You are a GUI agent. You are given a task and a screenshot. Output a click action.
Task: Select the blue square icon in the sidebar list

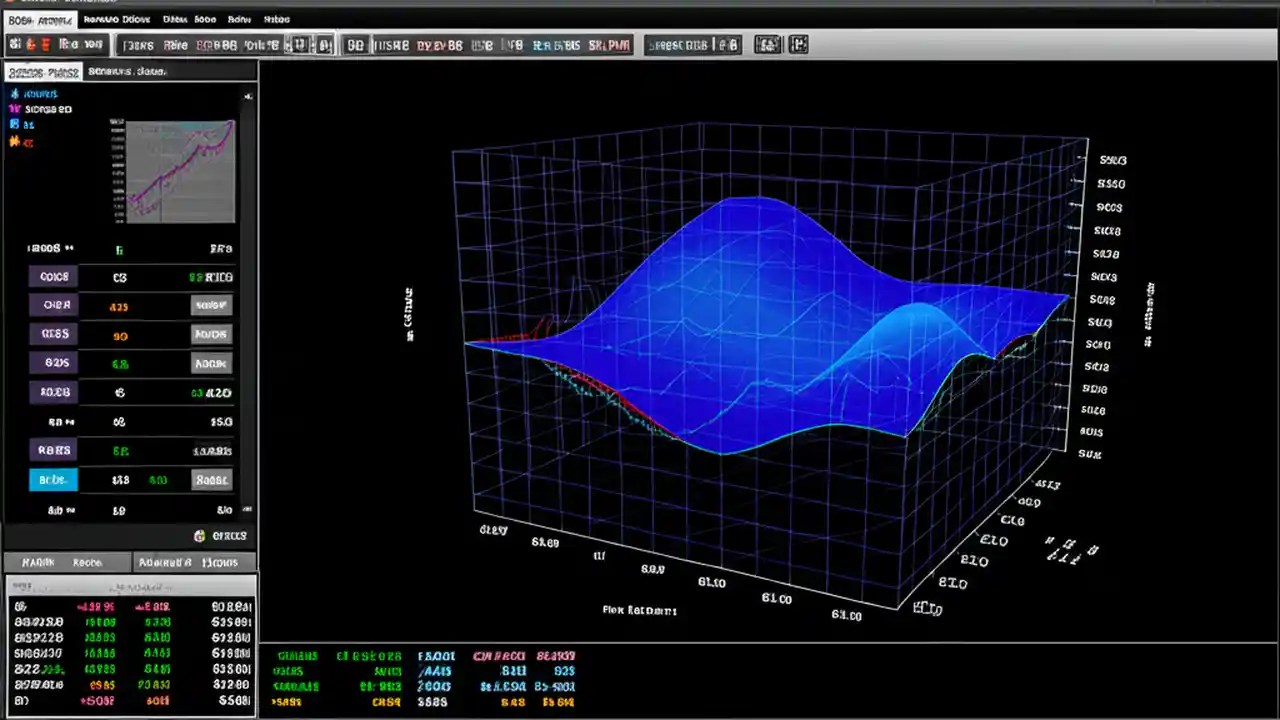[13, 124]
